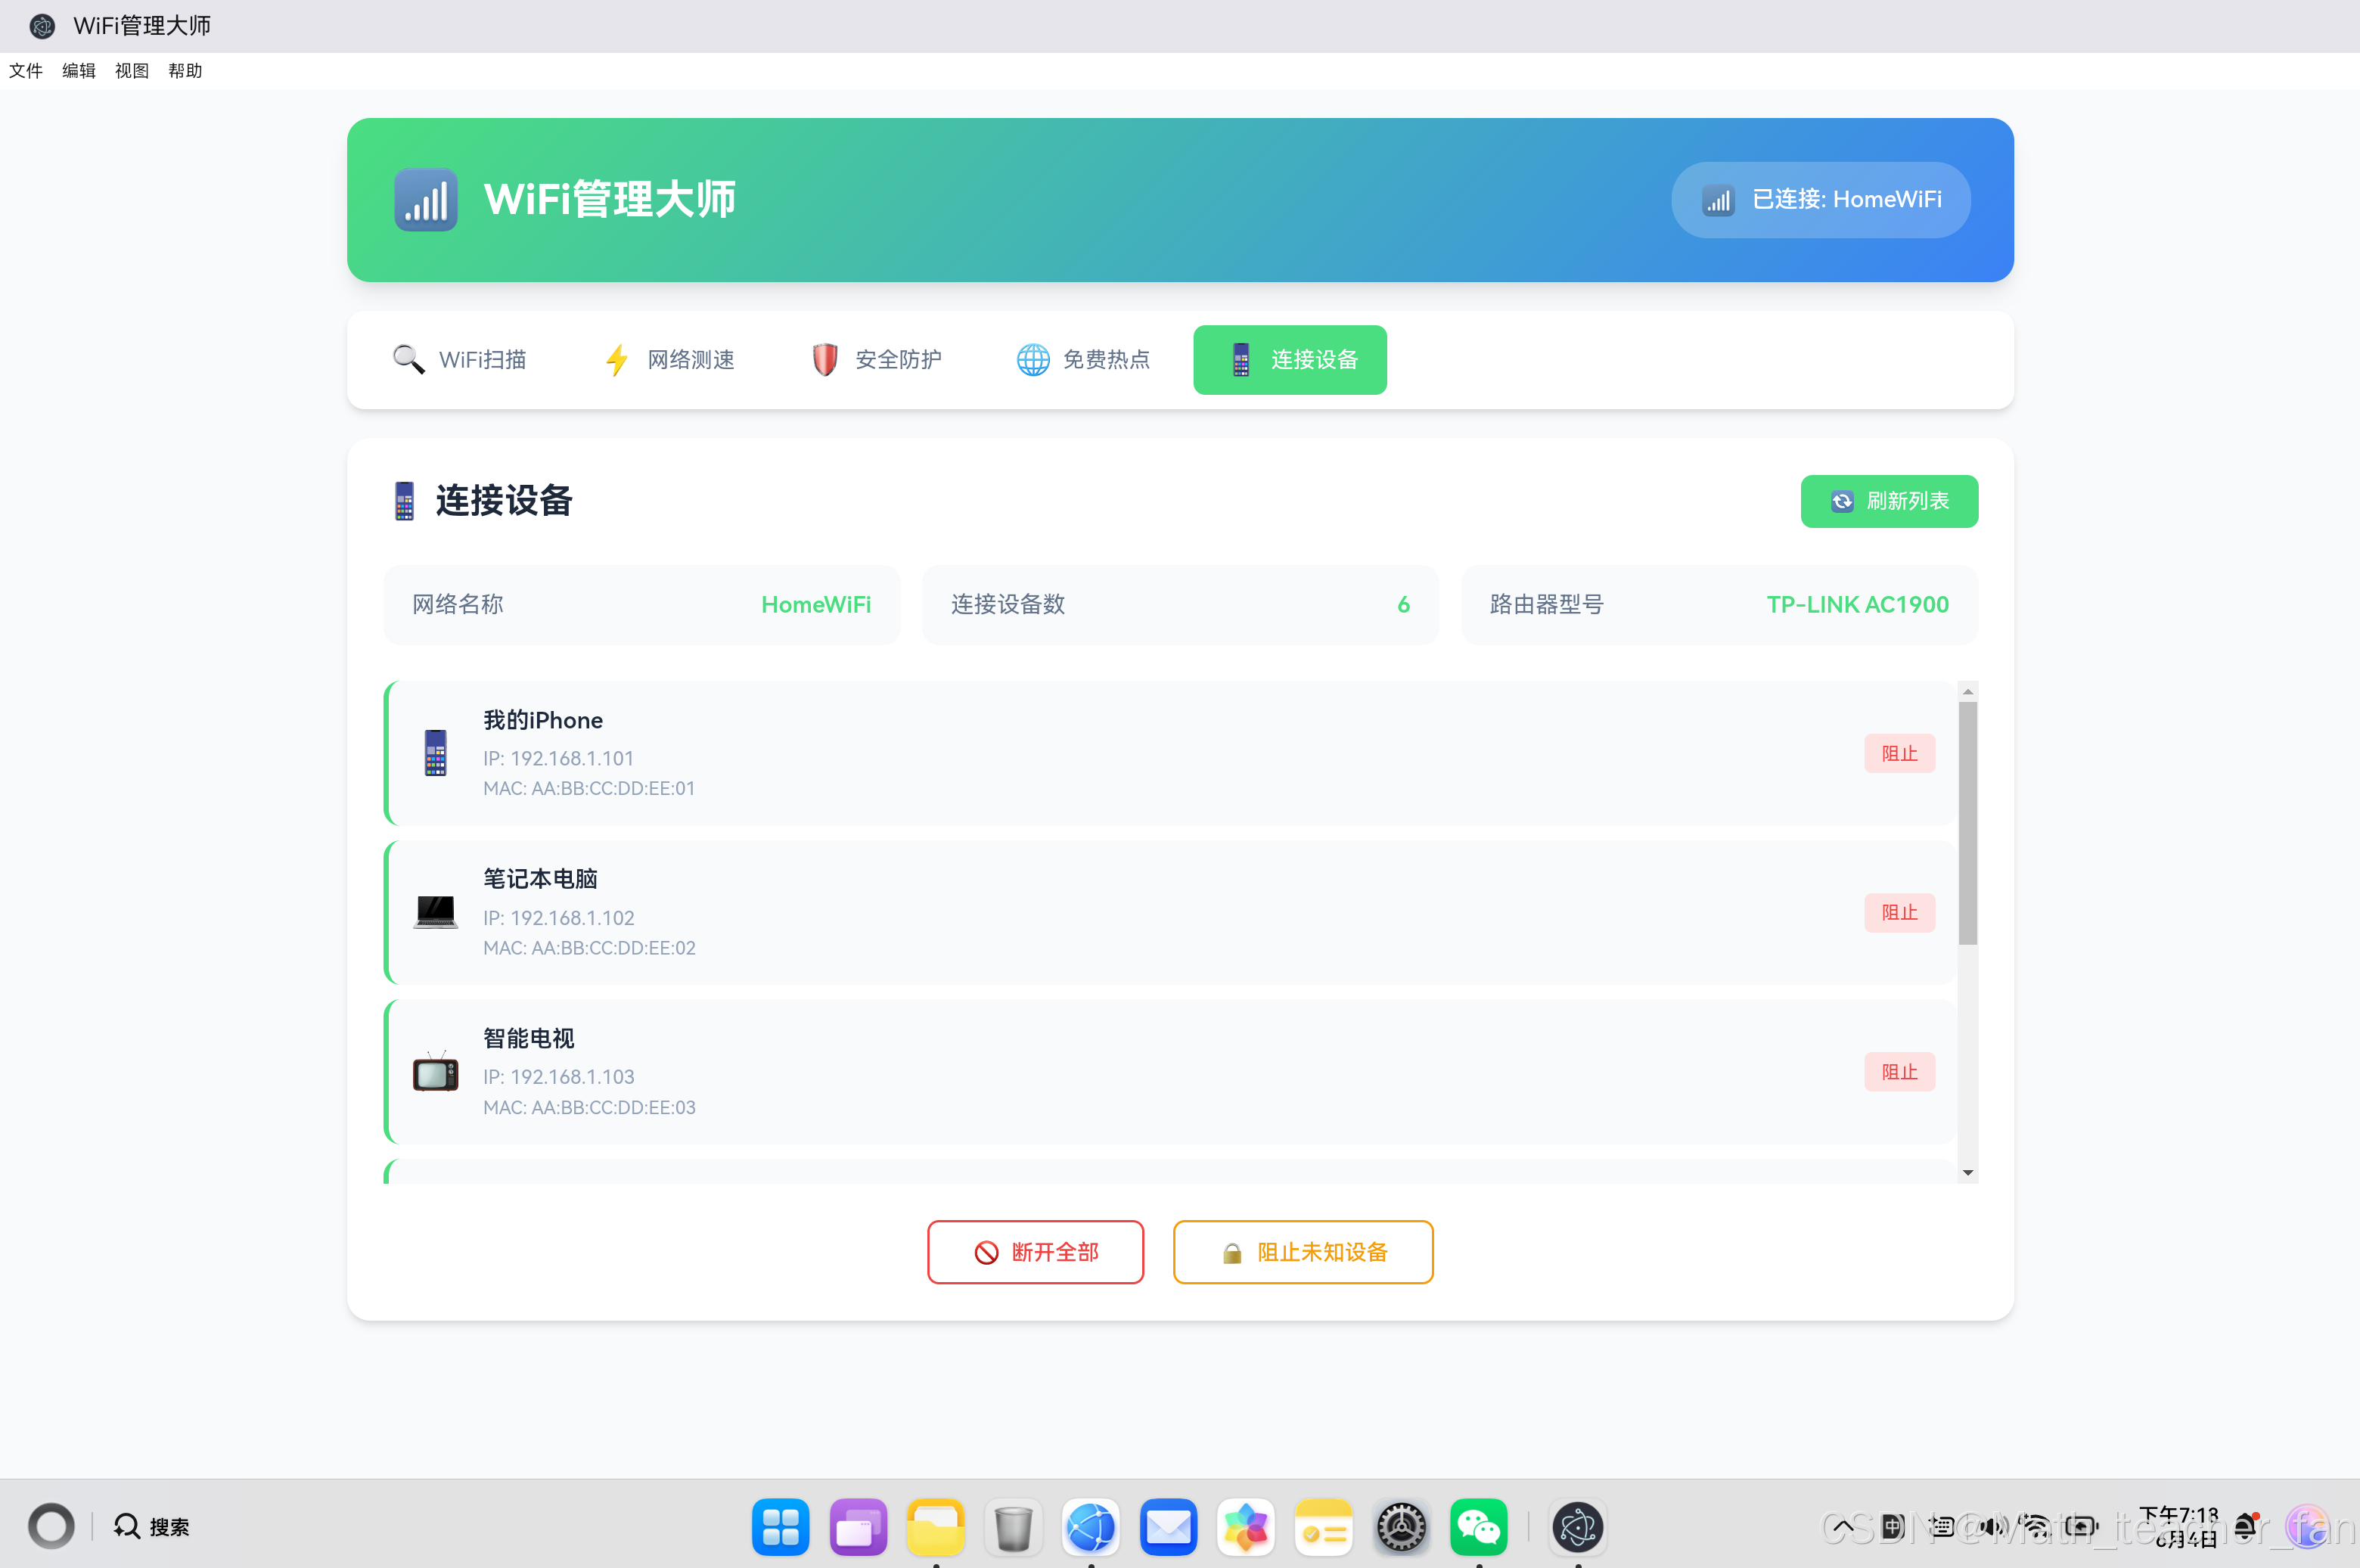2360x1568 pixels.
Task: Click the clock showing 下午7:18
Action: [x=2179, y=1516]
